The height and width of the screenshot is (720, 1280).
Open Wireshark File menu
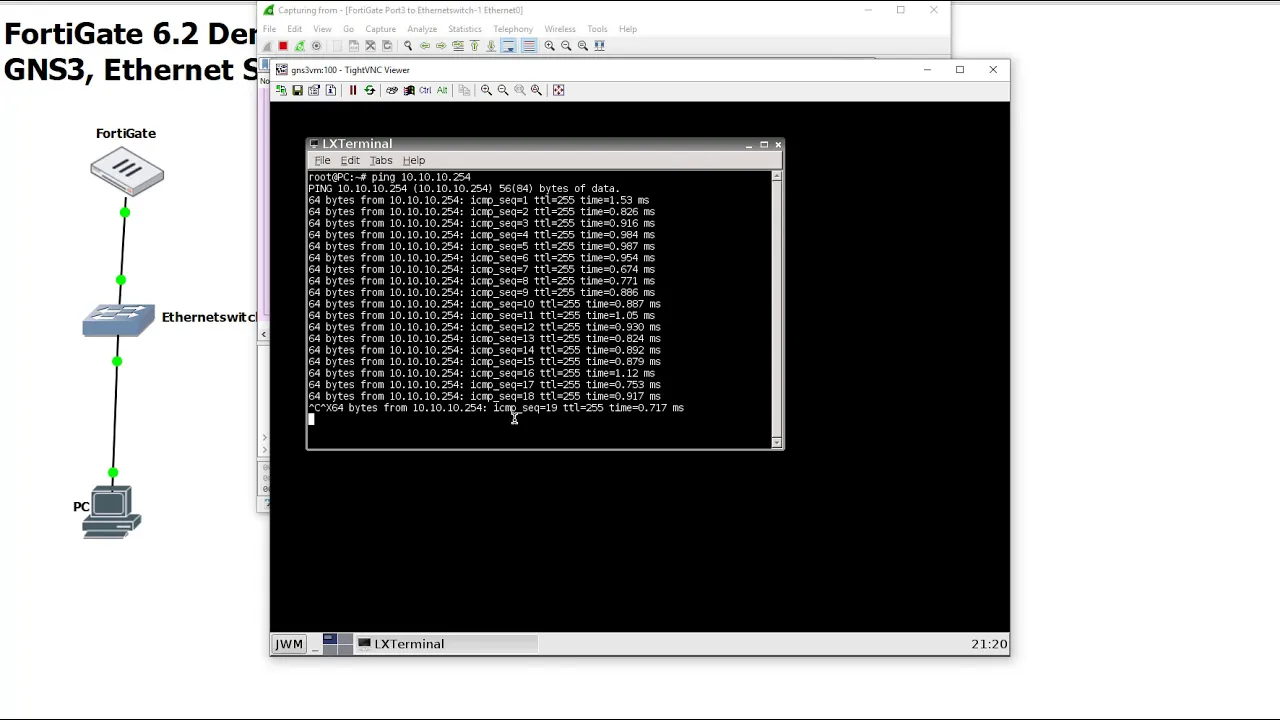click(269, 29)
